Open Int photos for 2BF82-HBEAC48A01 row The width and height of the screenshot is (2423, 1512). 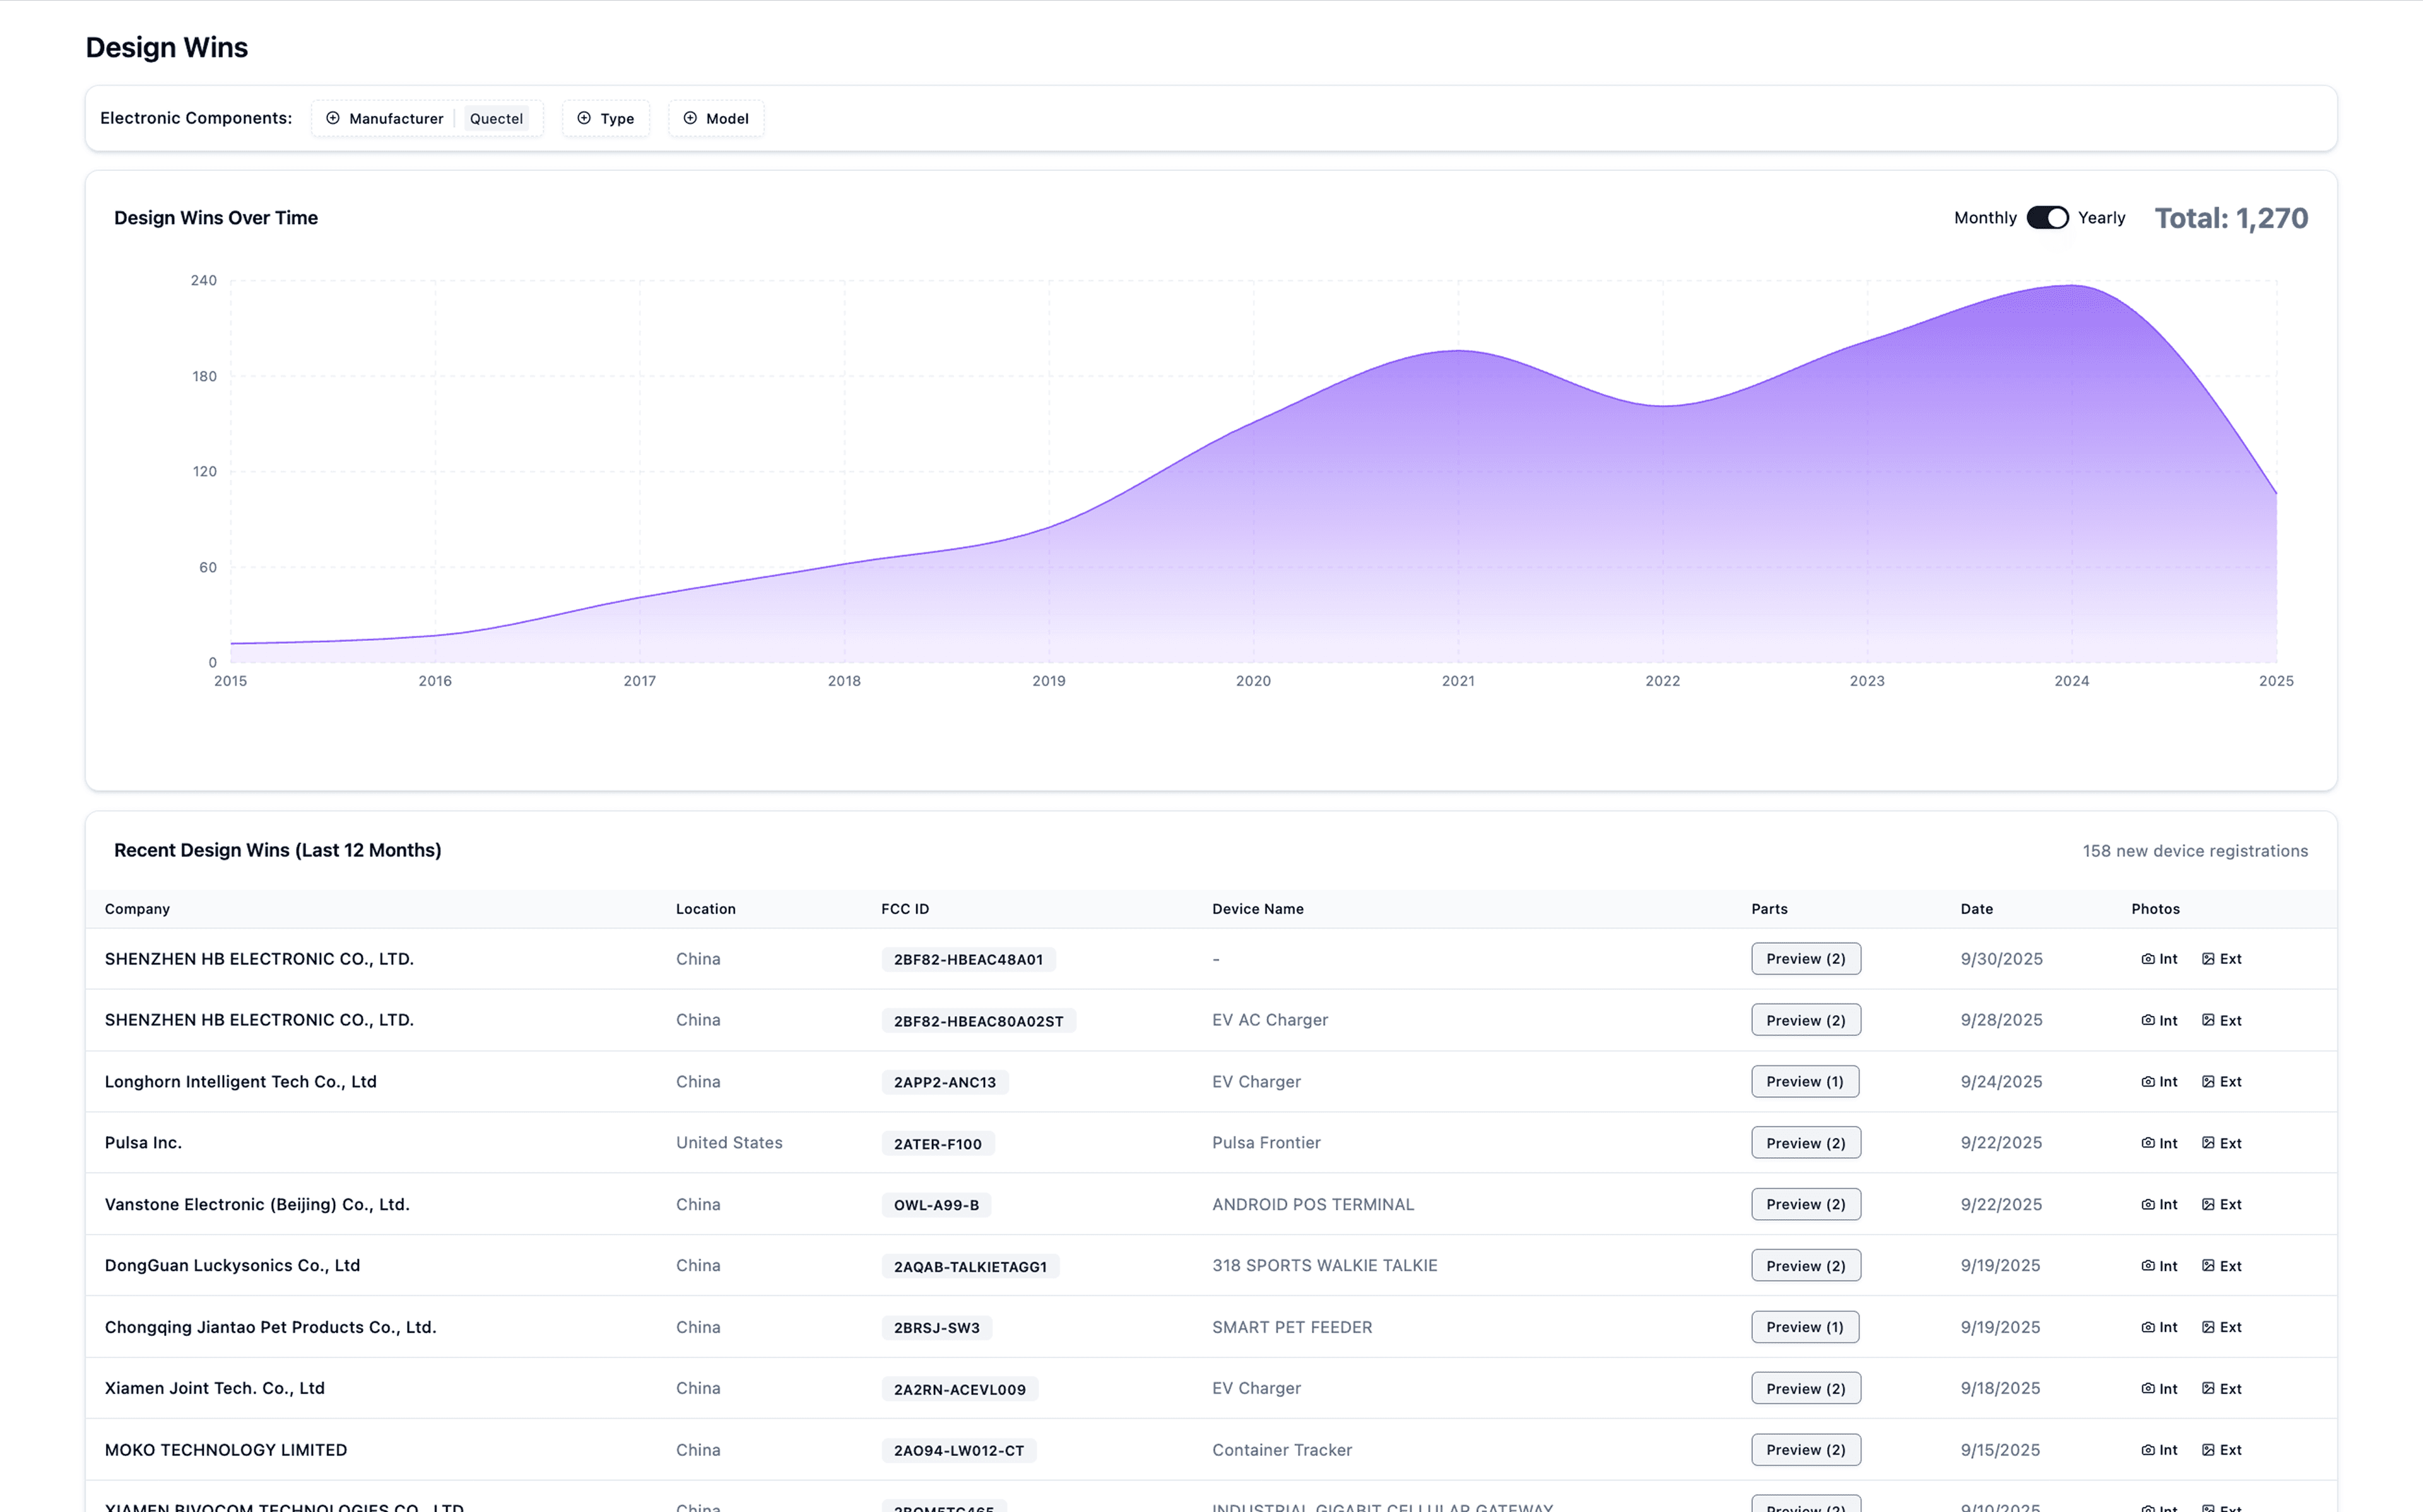pyautogui.click(x=2159, y=959)
